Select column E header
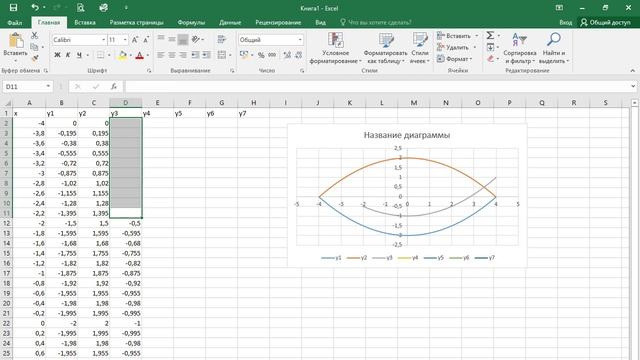Screen dimensions: 640x360 [x=158, y=103]
